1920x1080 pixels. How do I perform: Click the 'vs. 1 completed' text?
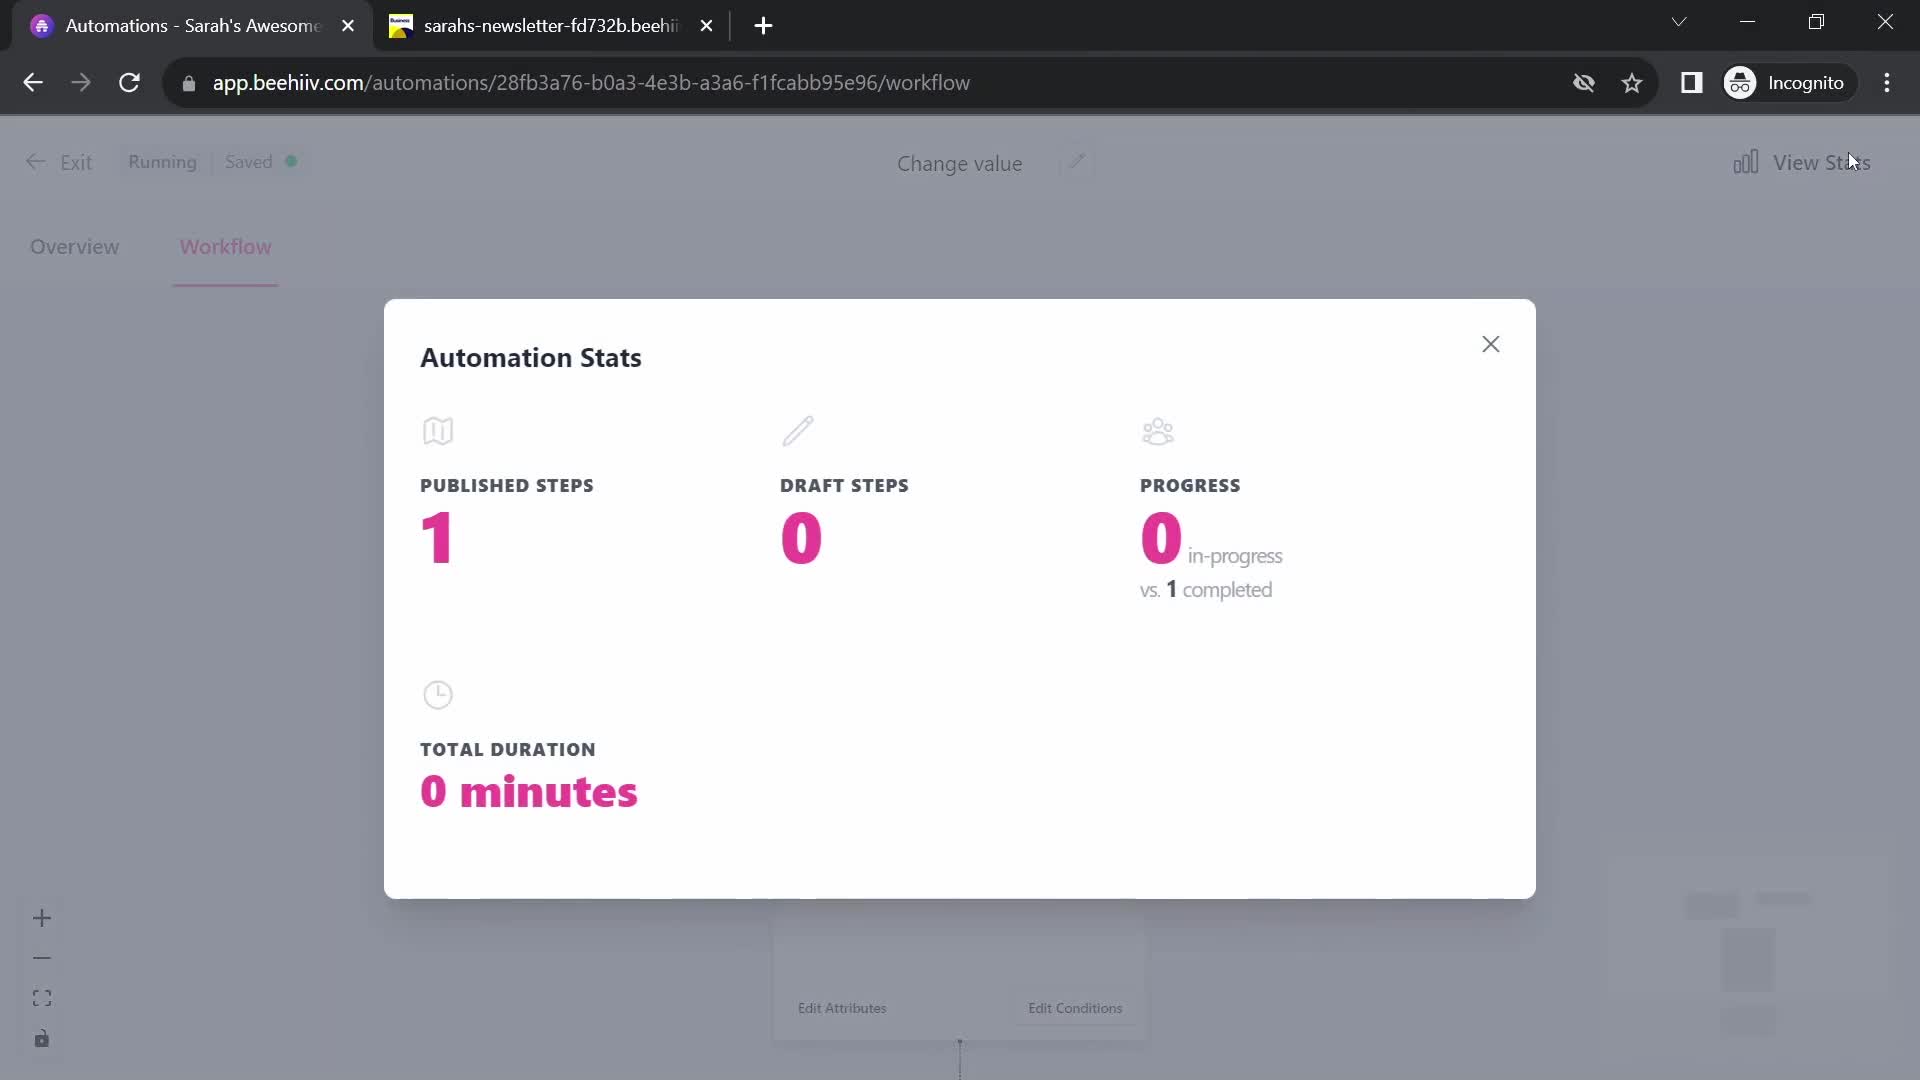pos(1206,590)
